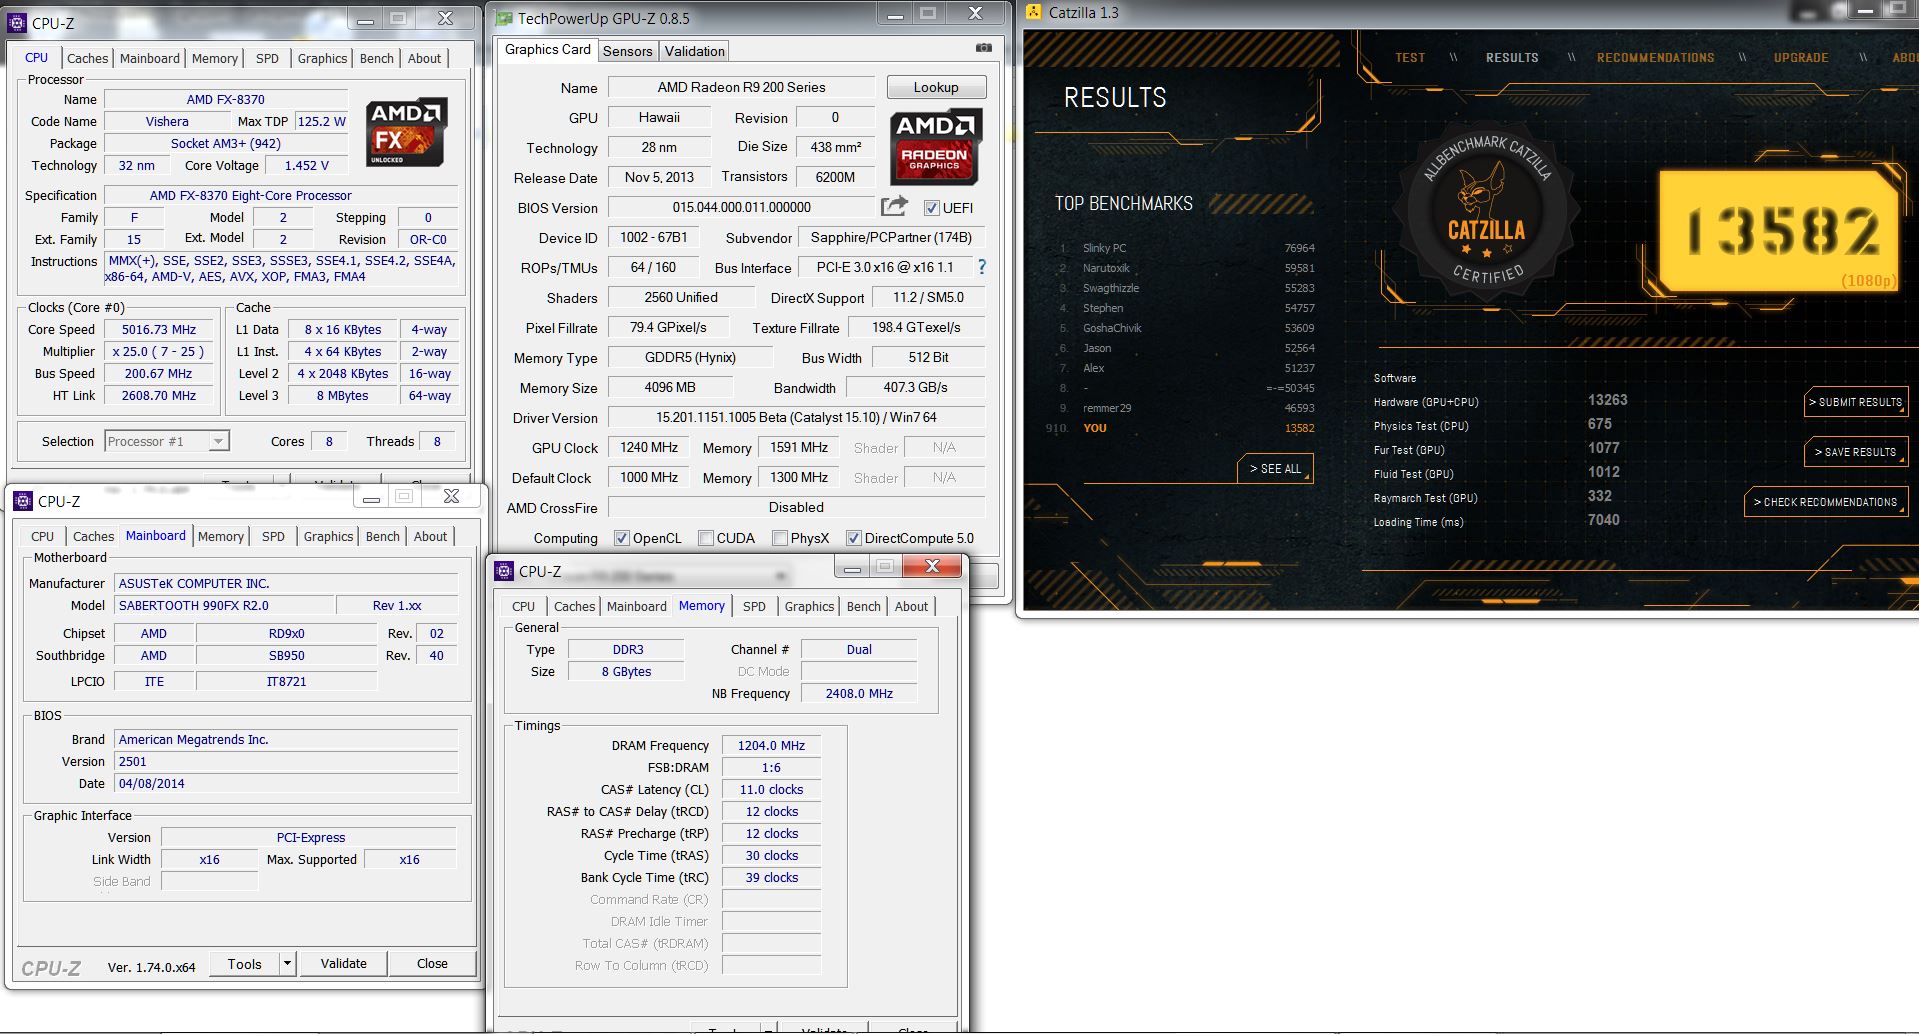
Task: Click the BIOS share/export icon in GPU-Z
Action: [x=894, y=206]
